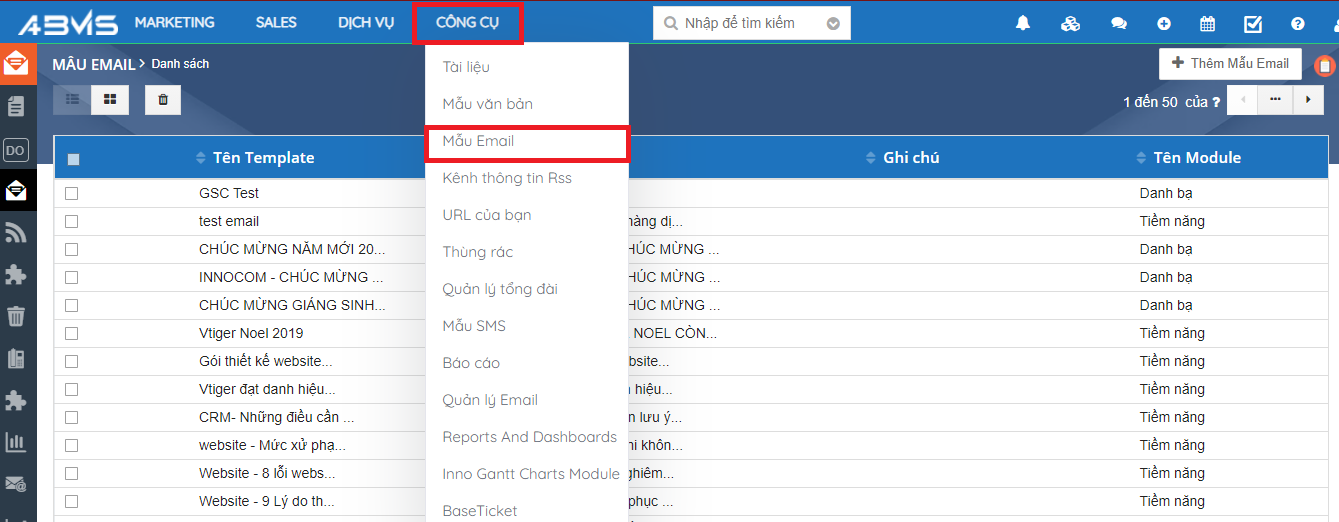Screen dimensions: 1339x522
Task: Click the quick create plus icon
Action: pos(1164,24)
